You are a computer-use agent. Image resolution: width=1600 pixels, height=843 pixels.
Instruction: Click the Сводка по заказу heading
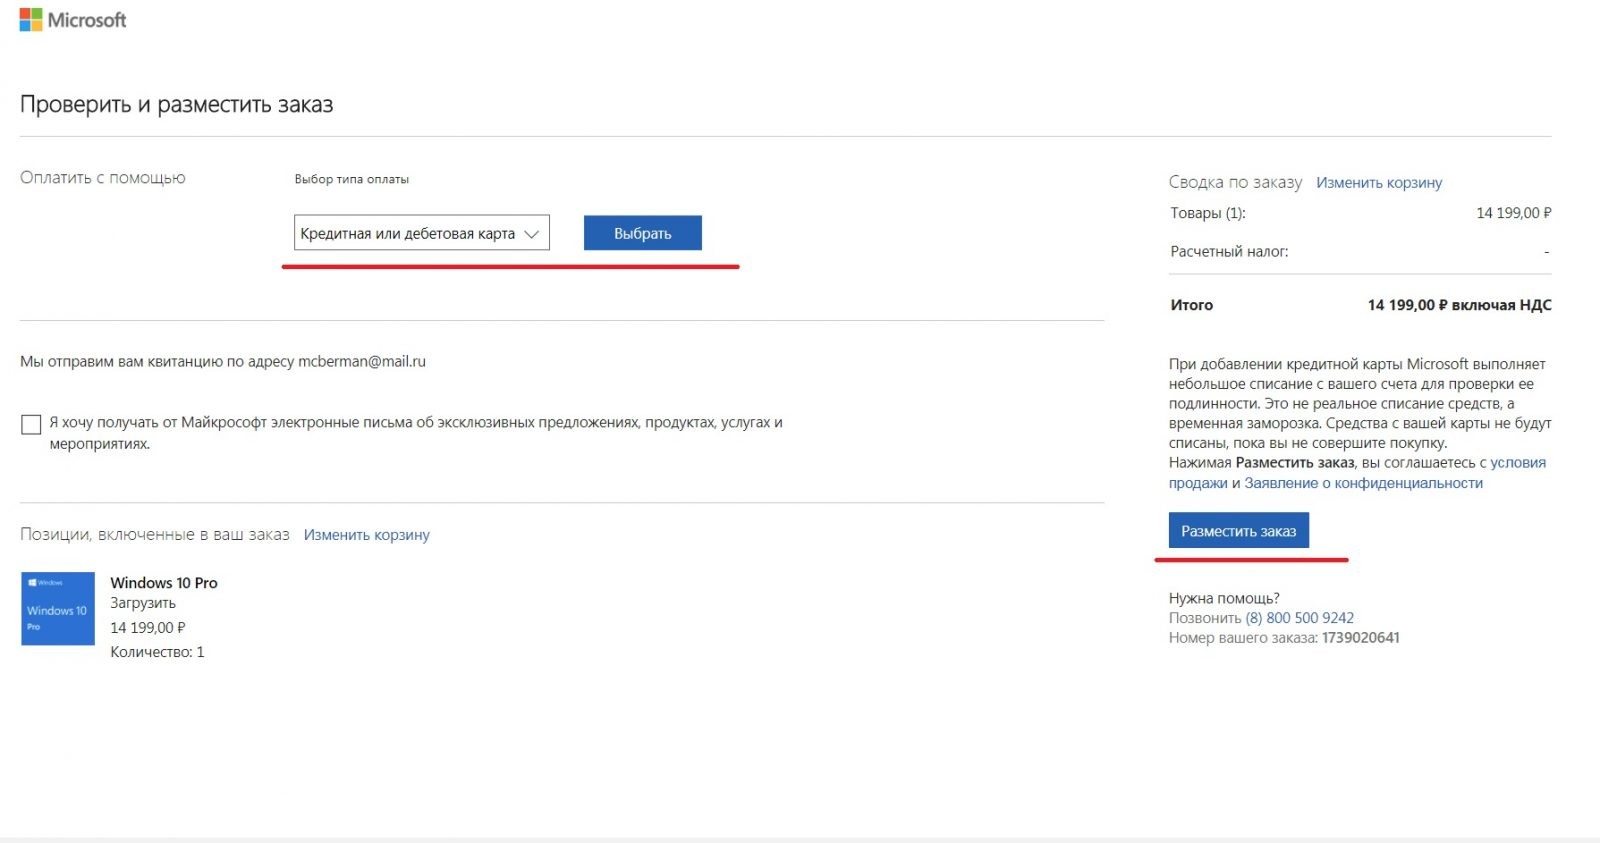[x=1235, y=182]
